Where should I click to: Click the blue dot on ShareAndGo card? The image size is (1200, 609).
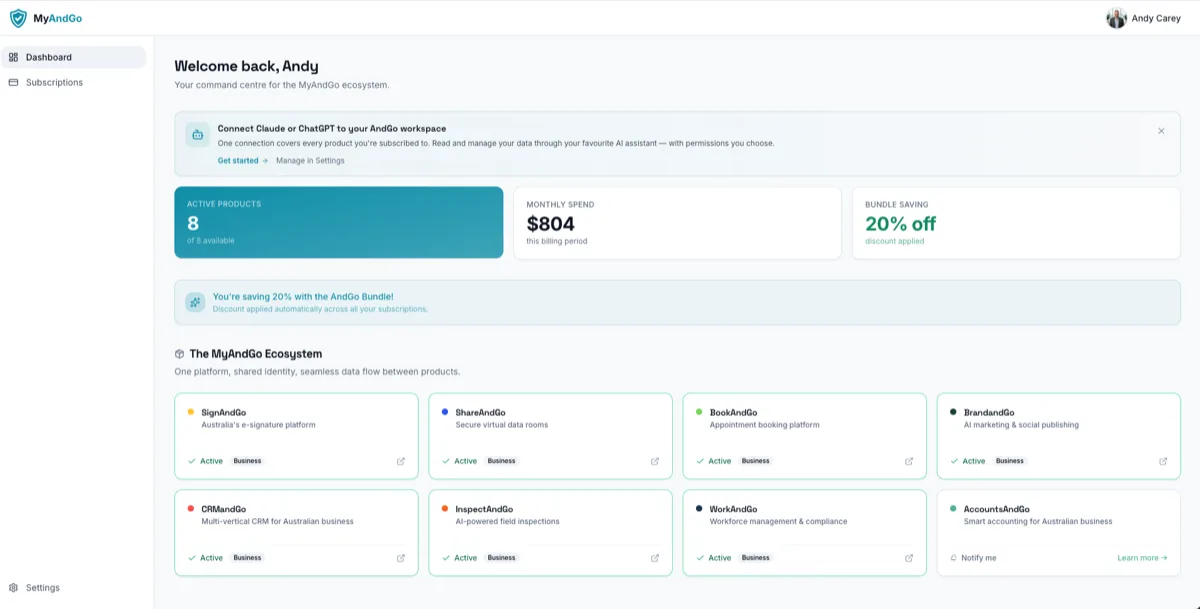pos(445,412)
